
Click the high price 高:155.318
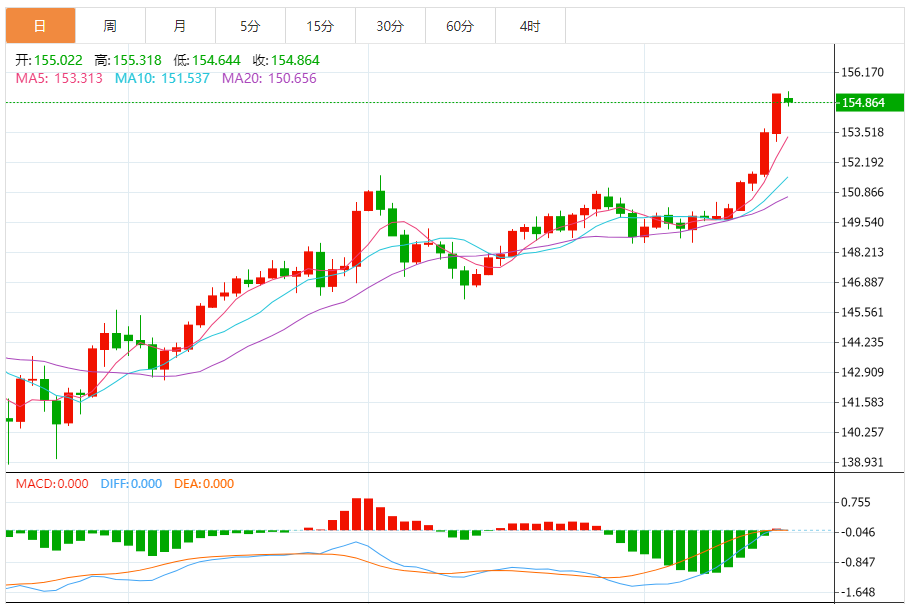(x=128, y=60)
